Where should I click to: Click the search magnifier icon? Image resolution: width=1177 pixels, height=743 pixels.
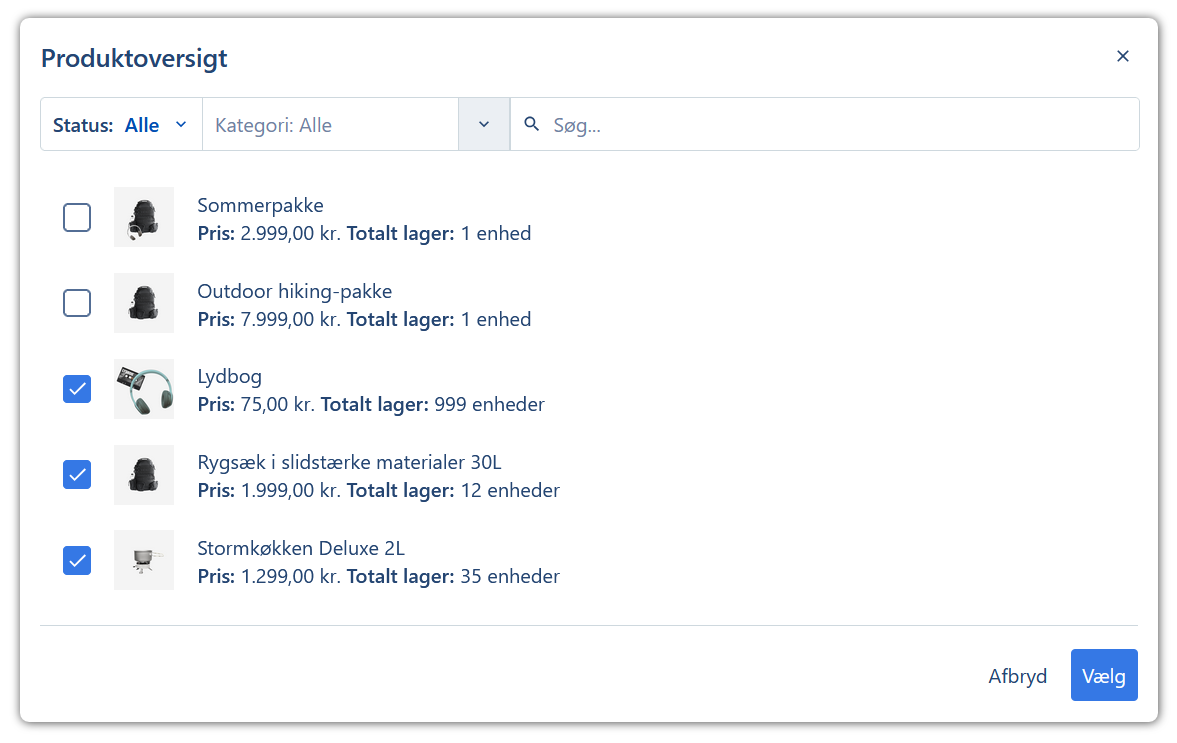tap(532, 124)
